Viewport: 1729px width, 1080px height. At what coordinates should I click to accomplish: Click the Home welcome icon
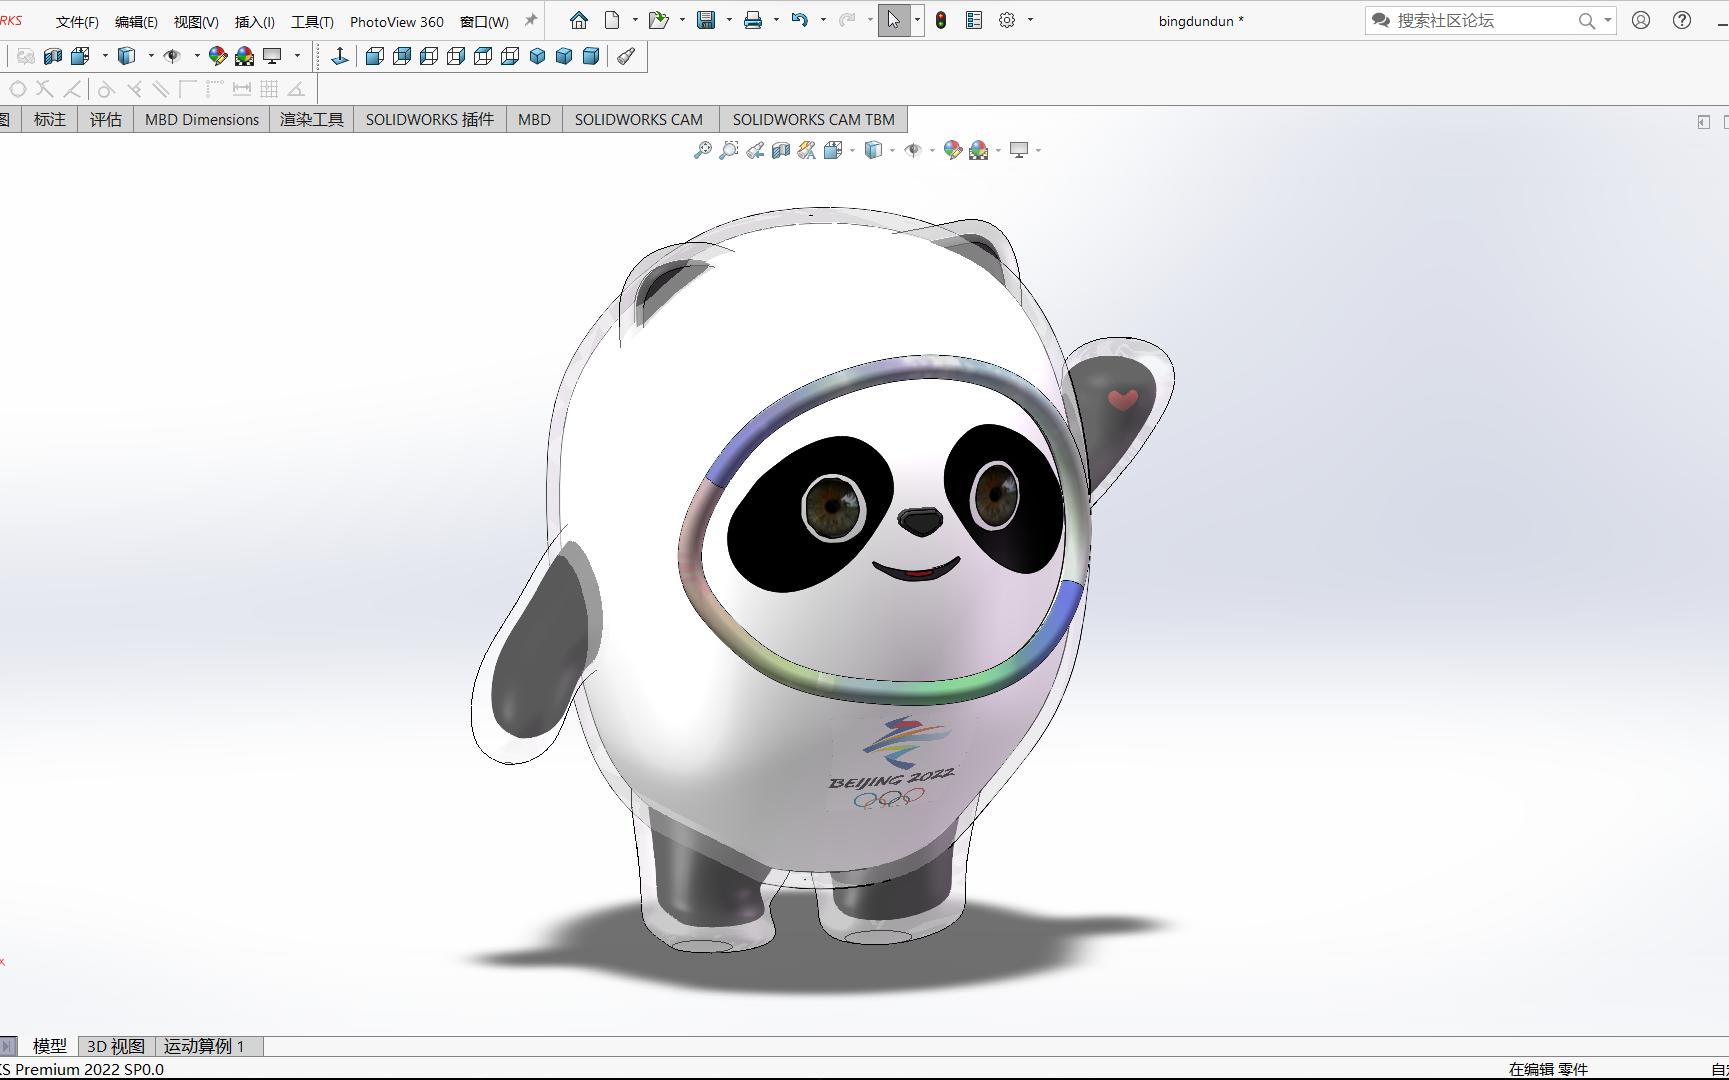578,20
